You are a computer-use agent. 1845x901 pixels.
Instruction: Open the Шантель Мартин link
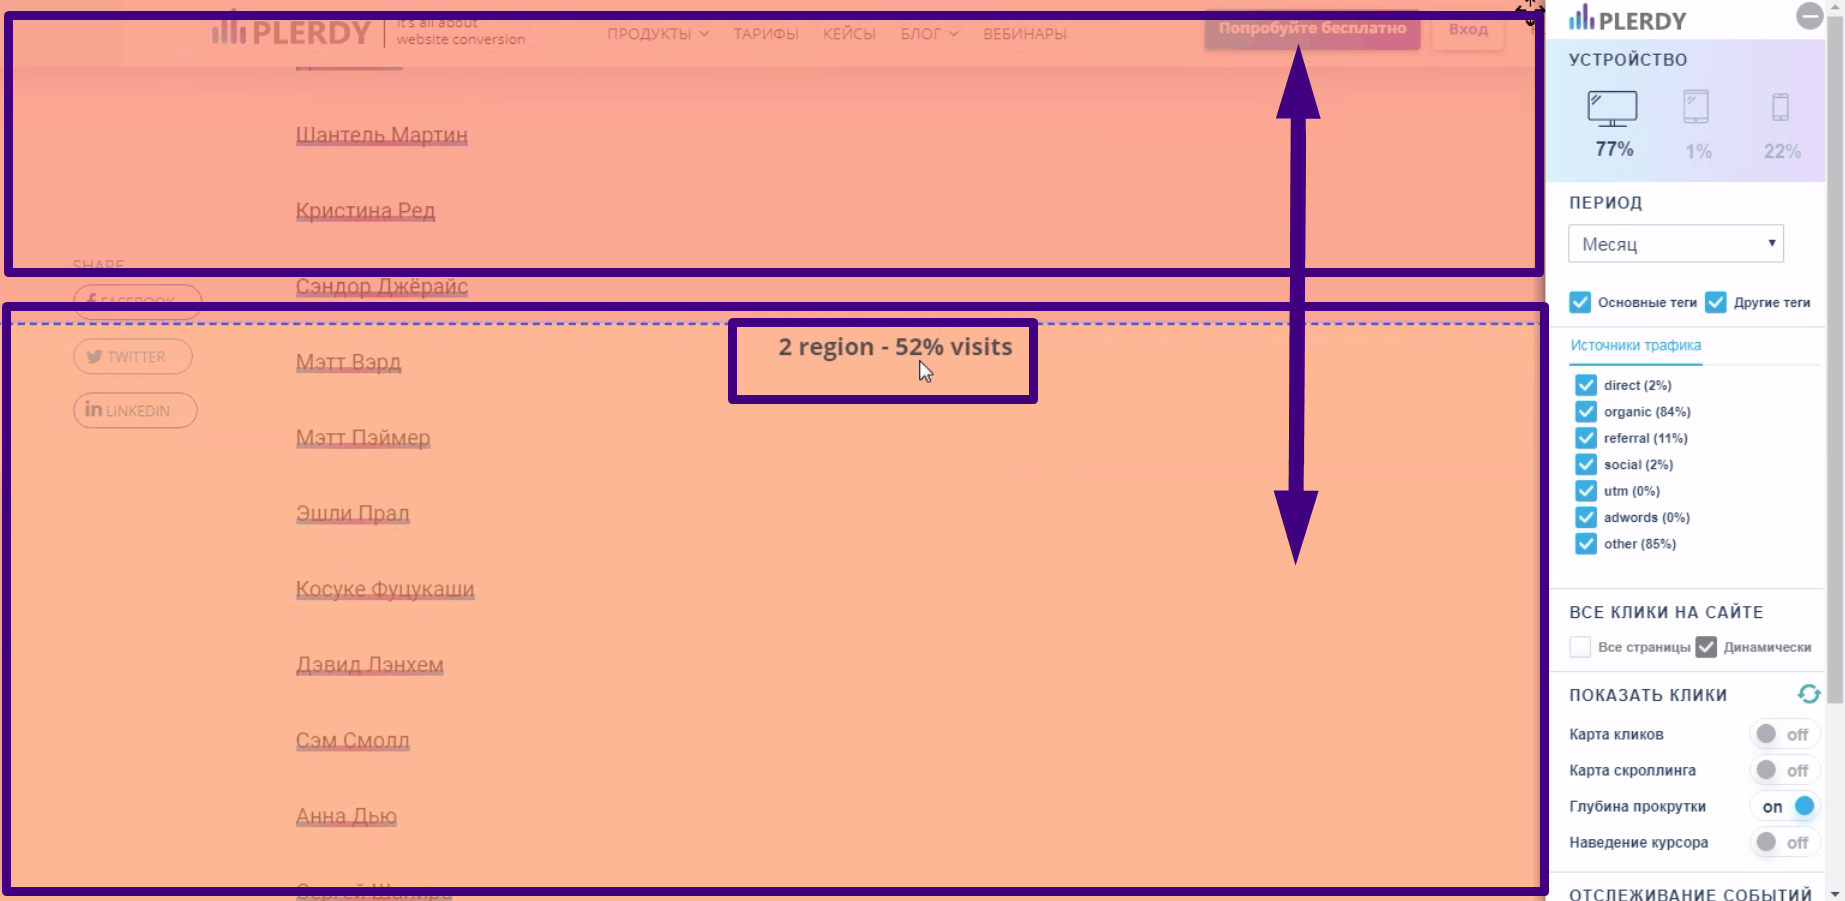(x=381, y=135)
